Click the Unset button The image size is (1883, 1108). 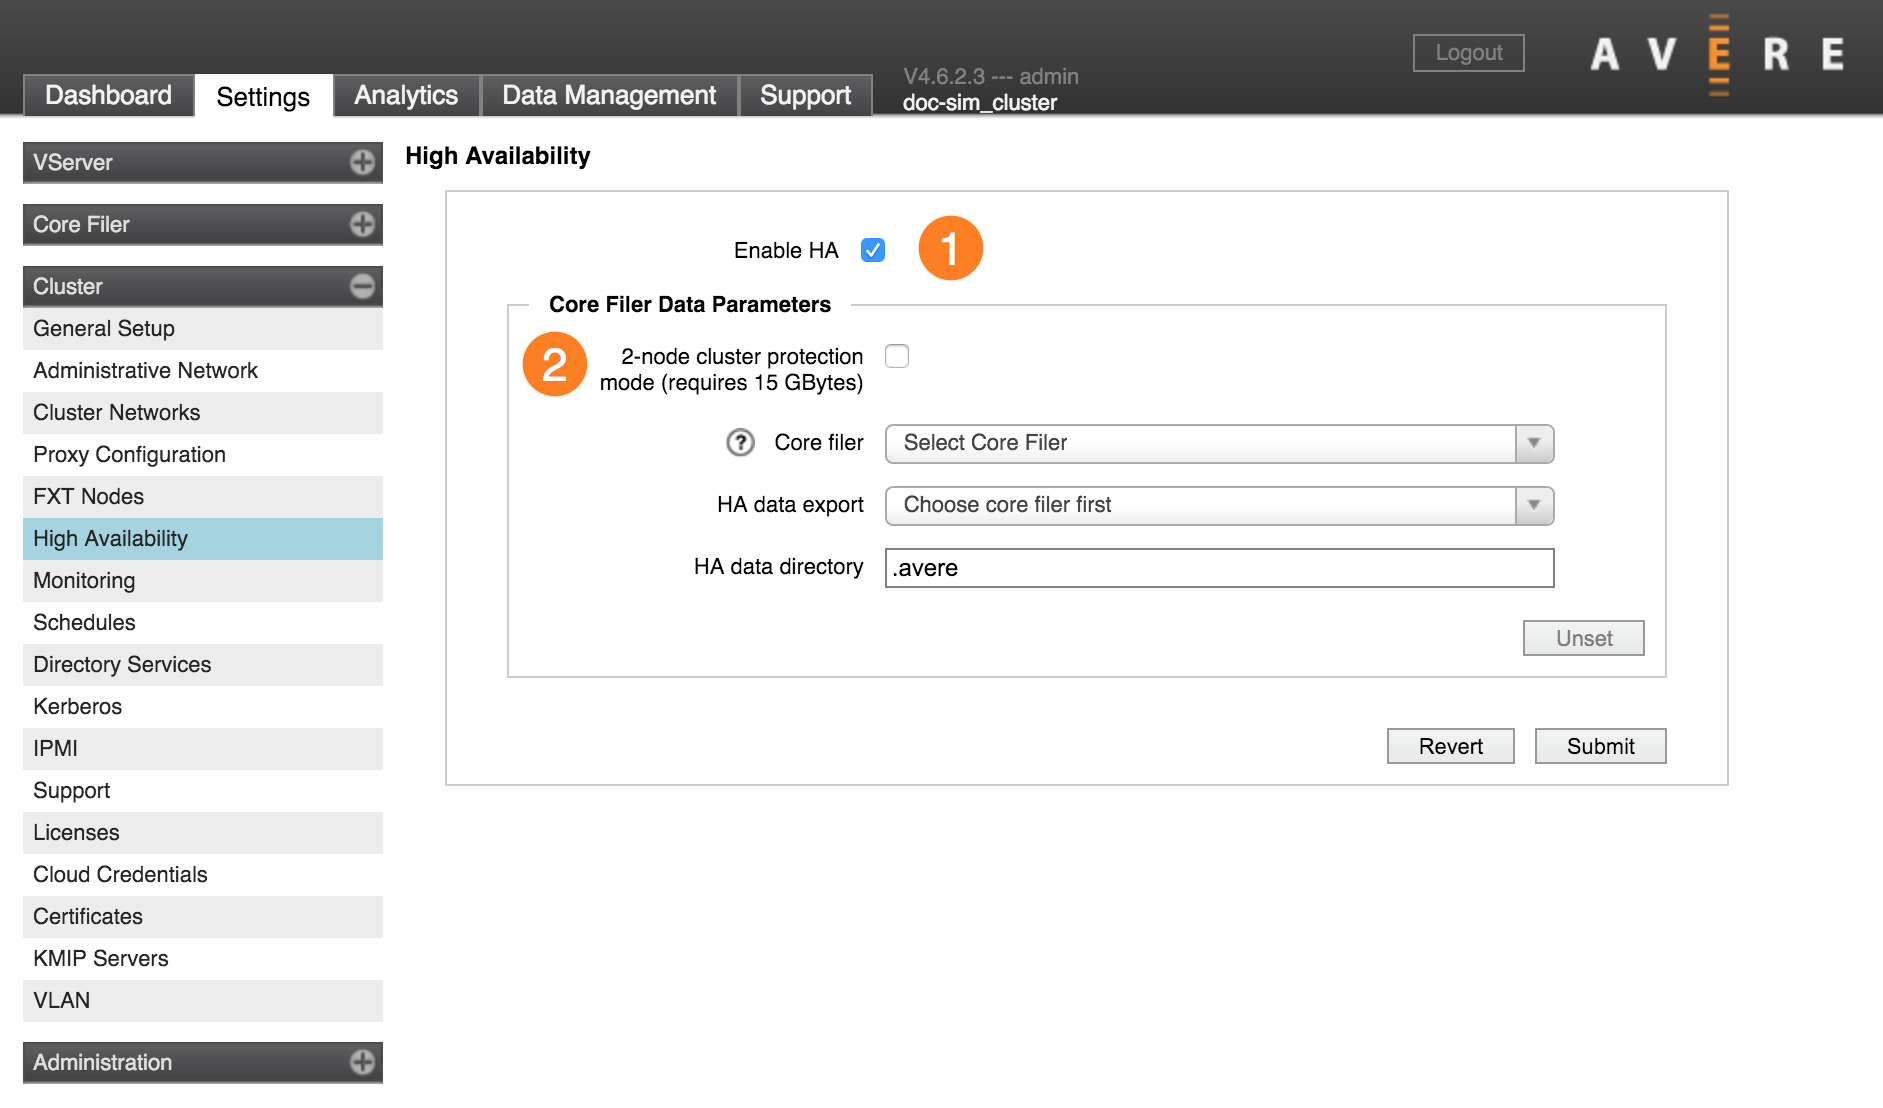click(x=1583, y=638)
